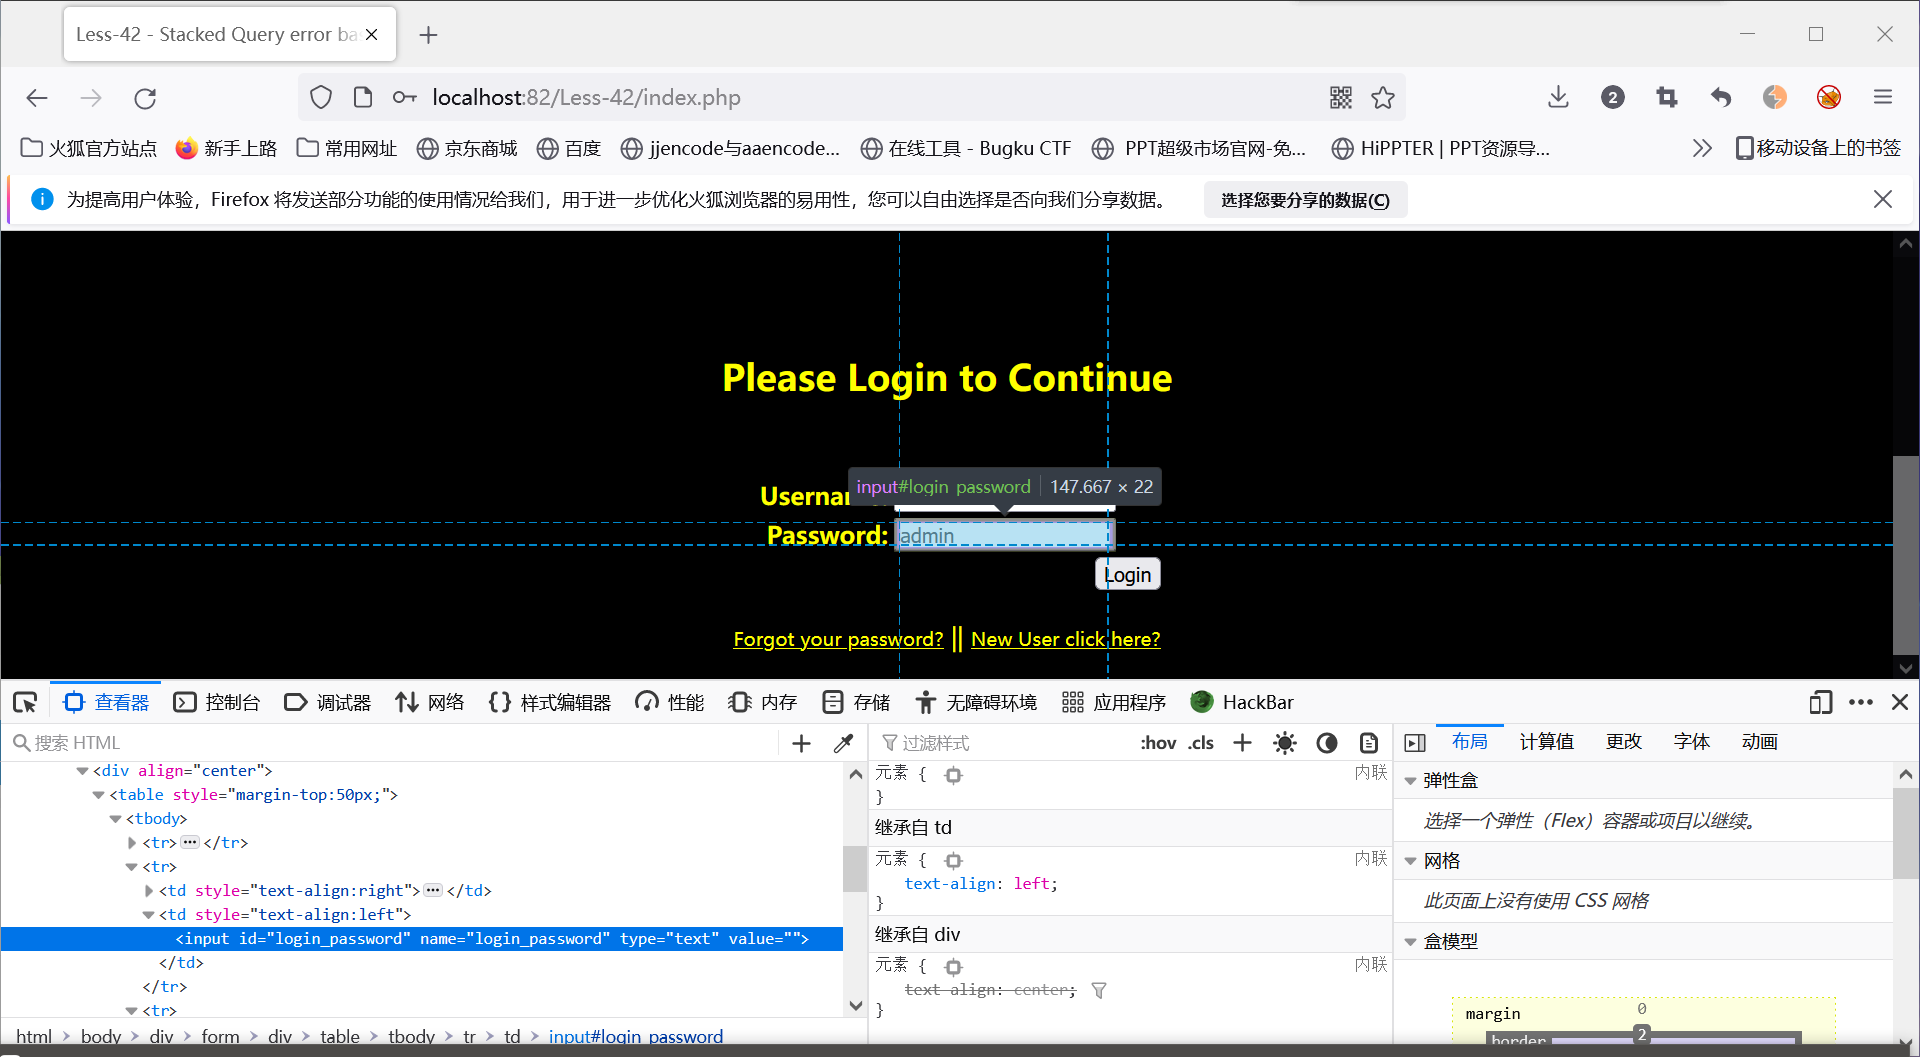Enable dark color scheme simulation

point(1327,742)
